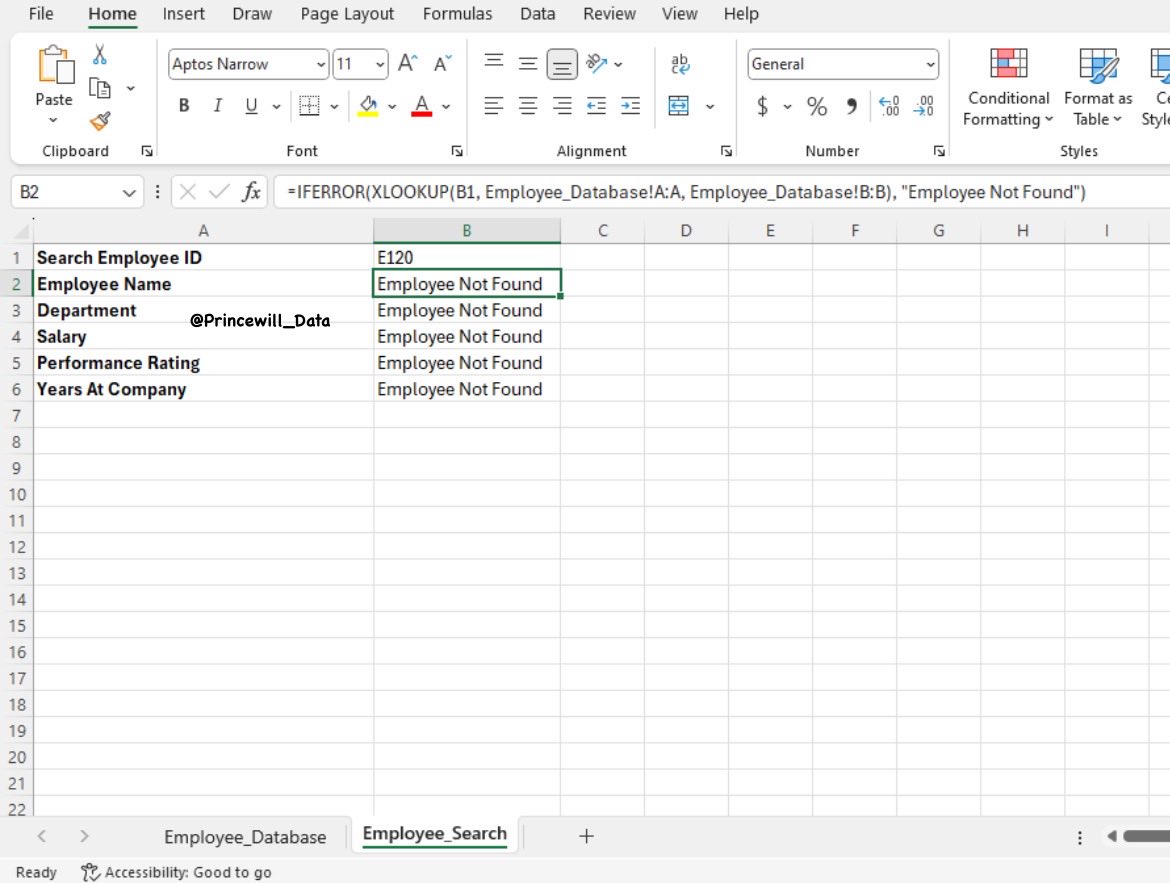Open the Employee_Database sheet tab
This screenshot has width=1170, height=883.
click(245, 837)
